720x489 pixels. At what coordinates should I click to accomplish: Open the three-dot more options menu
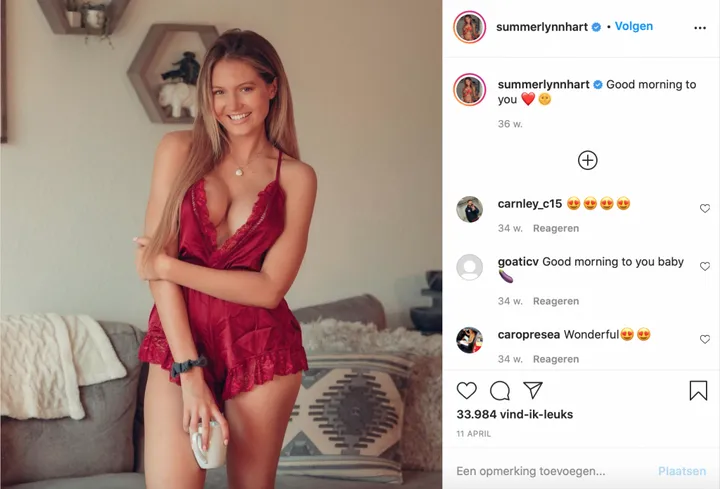tap(700, 28)
